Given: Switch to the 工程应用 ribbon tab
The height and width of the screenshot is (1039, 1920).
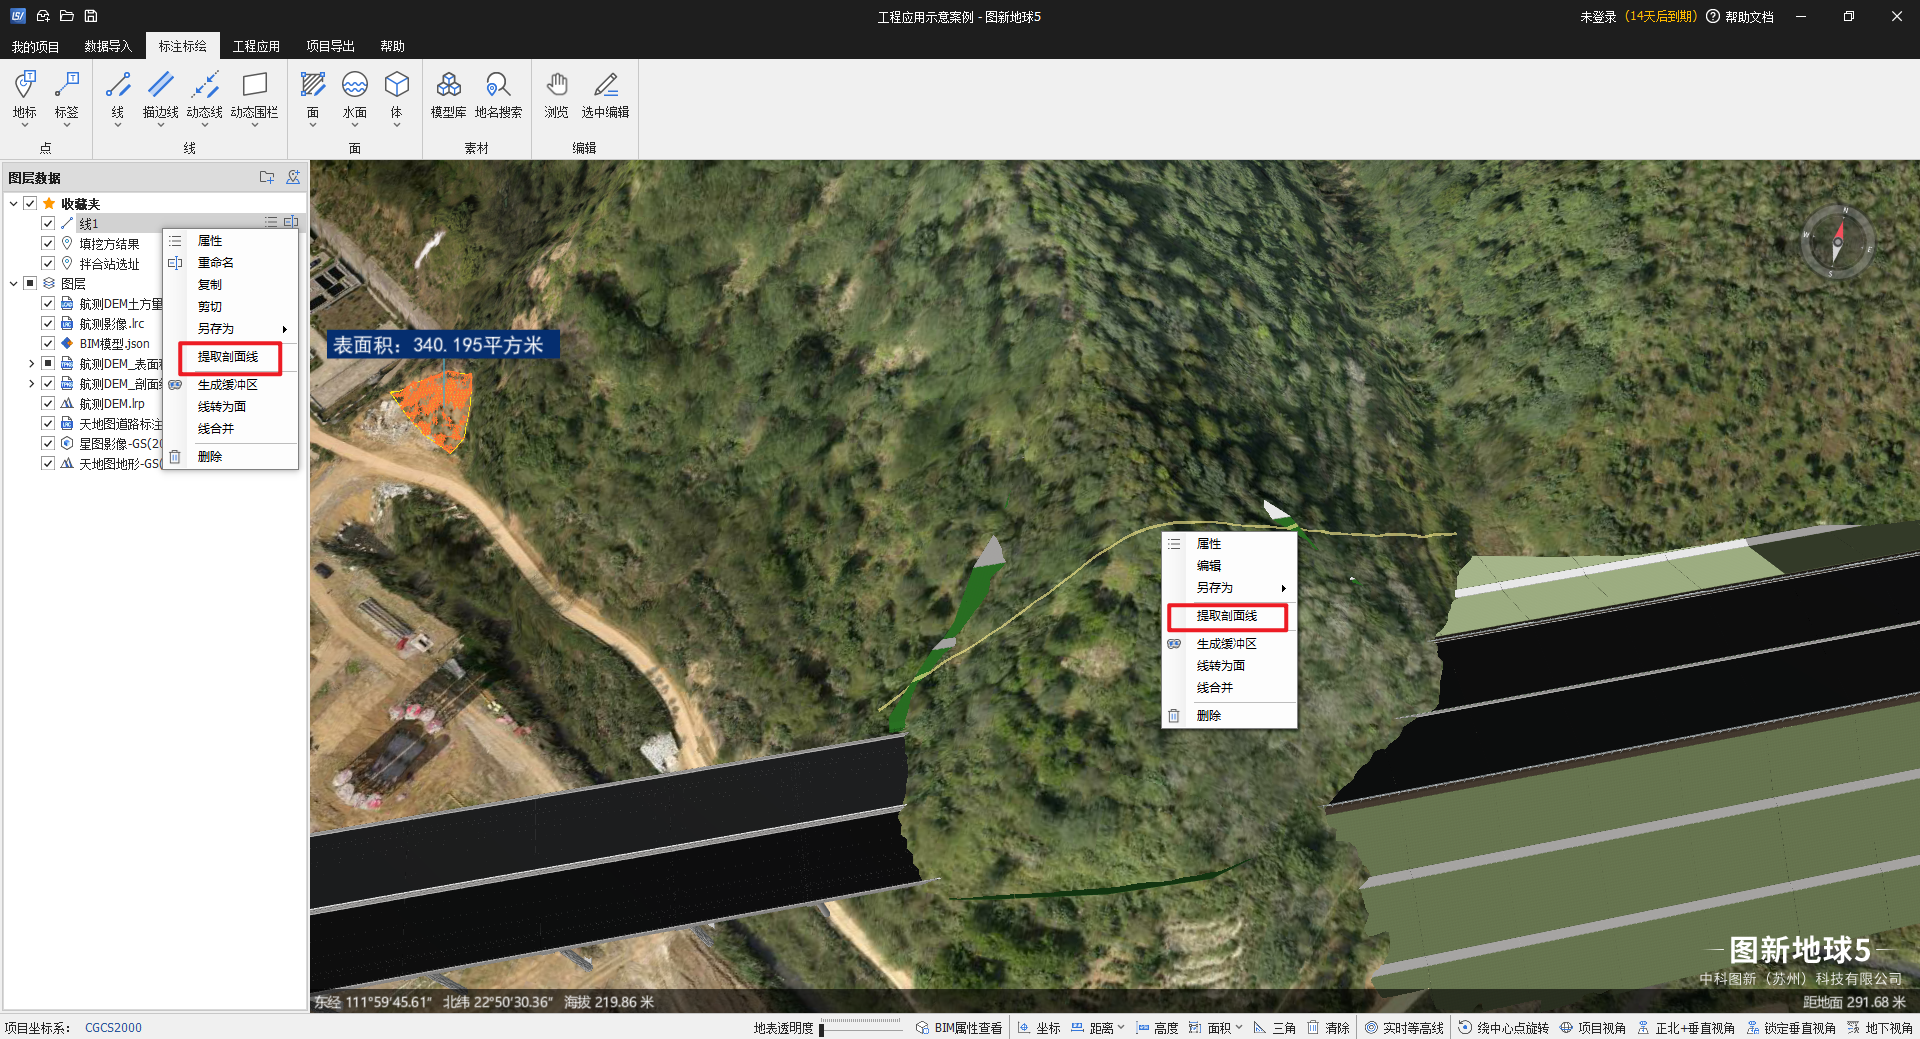Looking at the screenshot, I should coord(256,46).
